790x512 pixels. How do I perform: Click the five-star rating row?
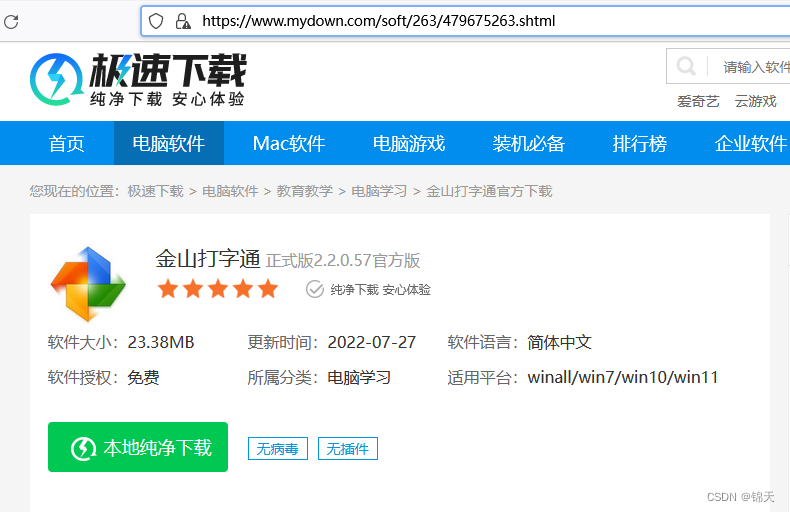coord(218,289)
